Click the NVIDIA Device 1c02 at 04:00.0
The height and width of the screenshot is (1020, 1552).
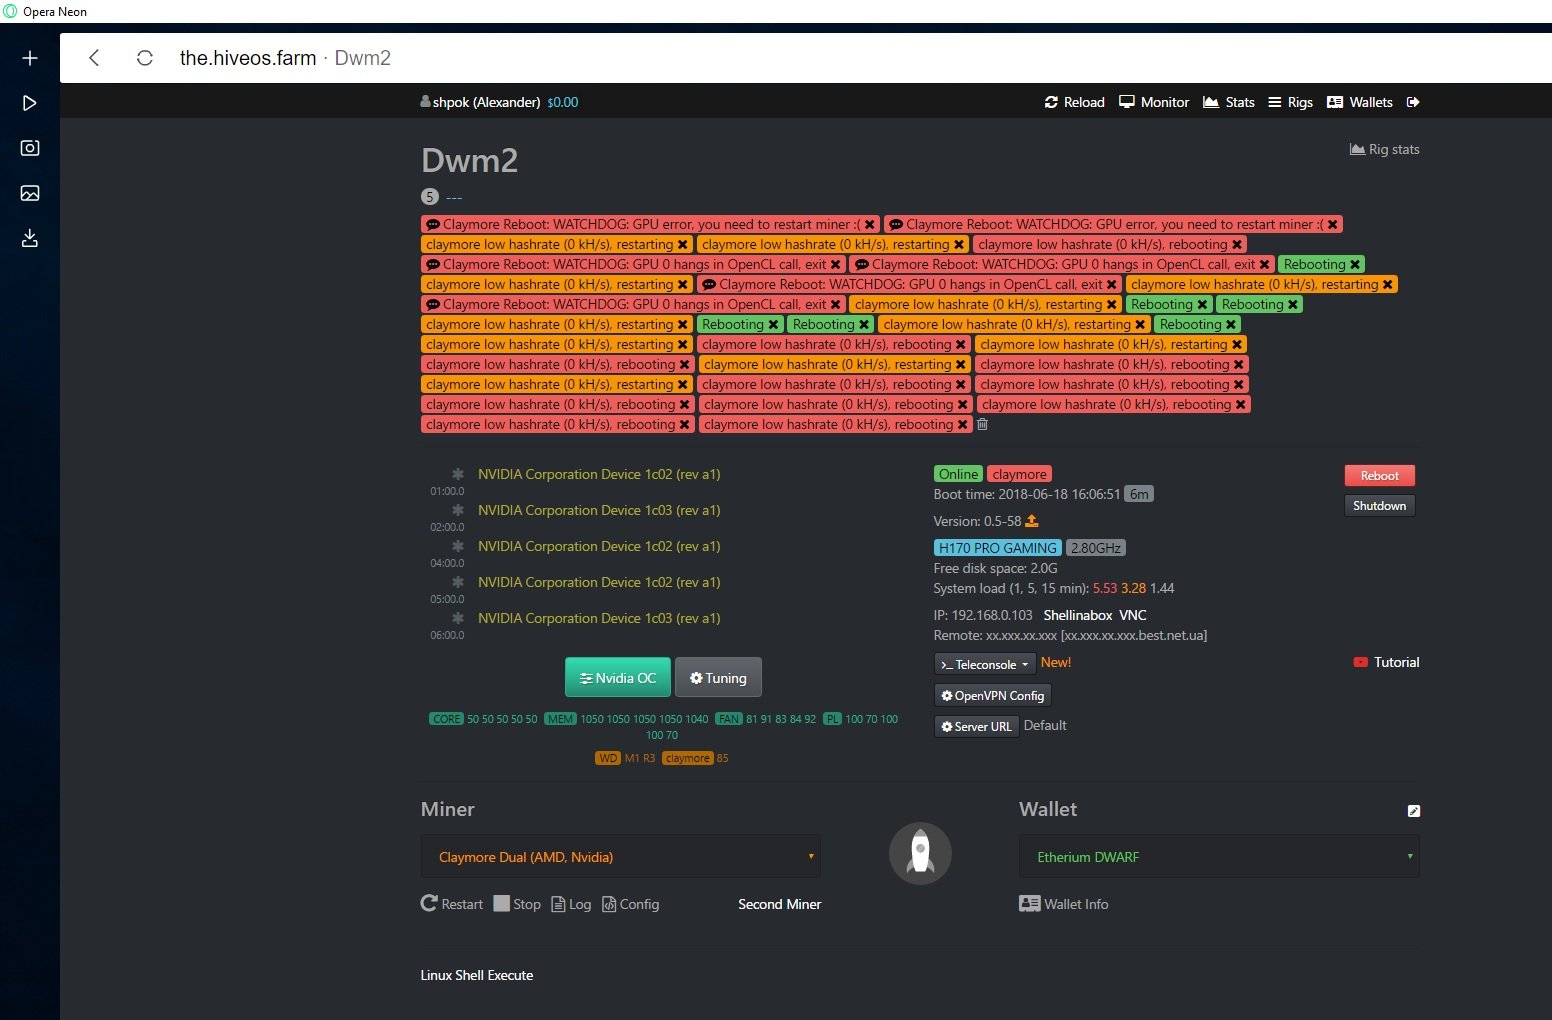[599, 546]
